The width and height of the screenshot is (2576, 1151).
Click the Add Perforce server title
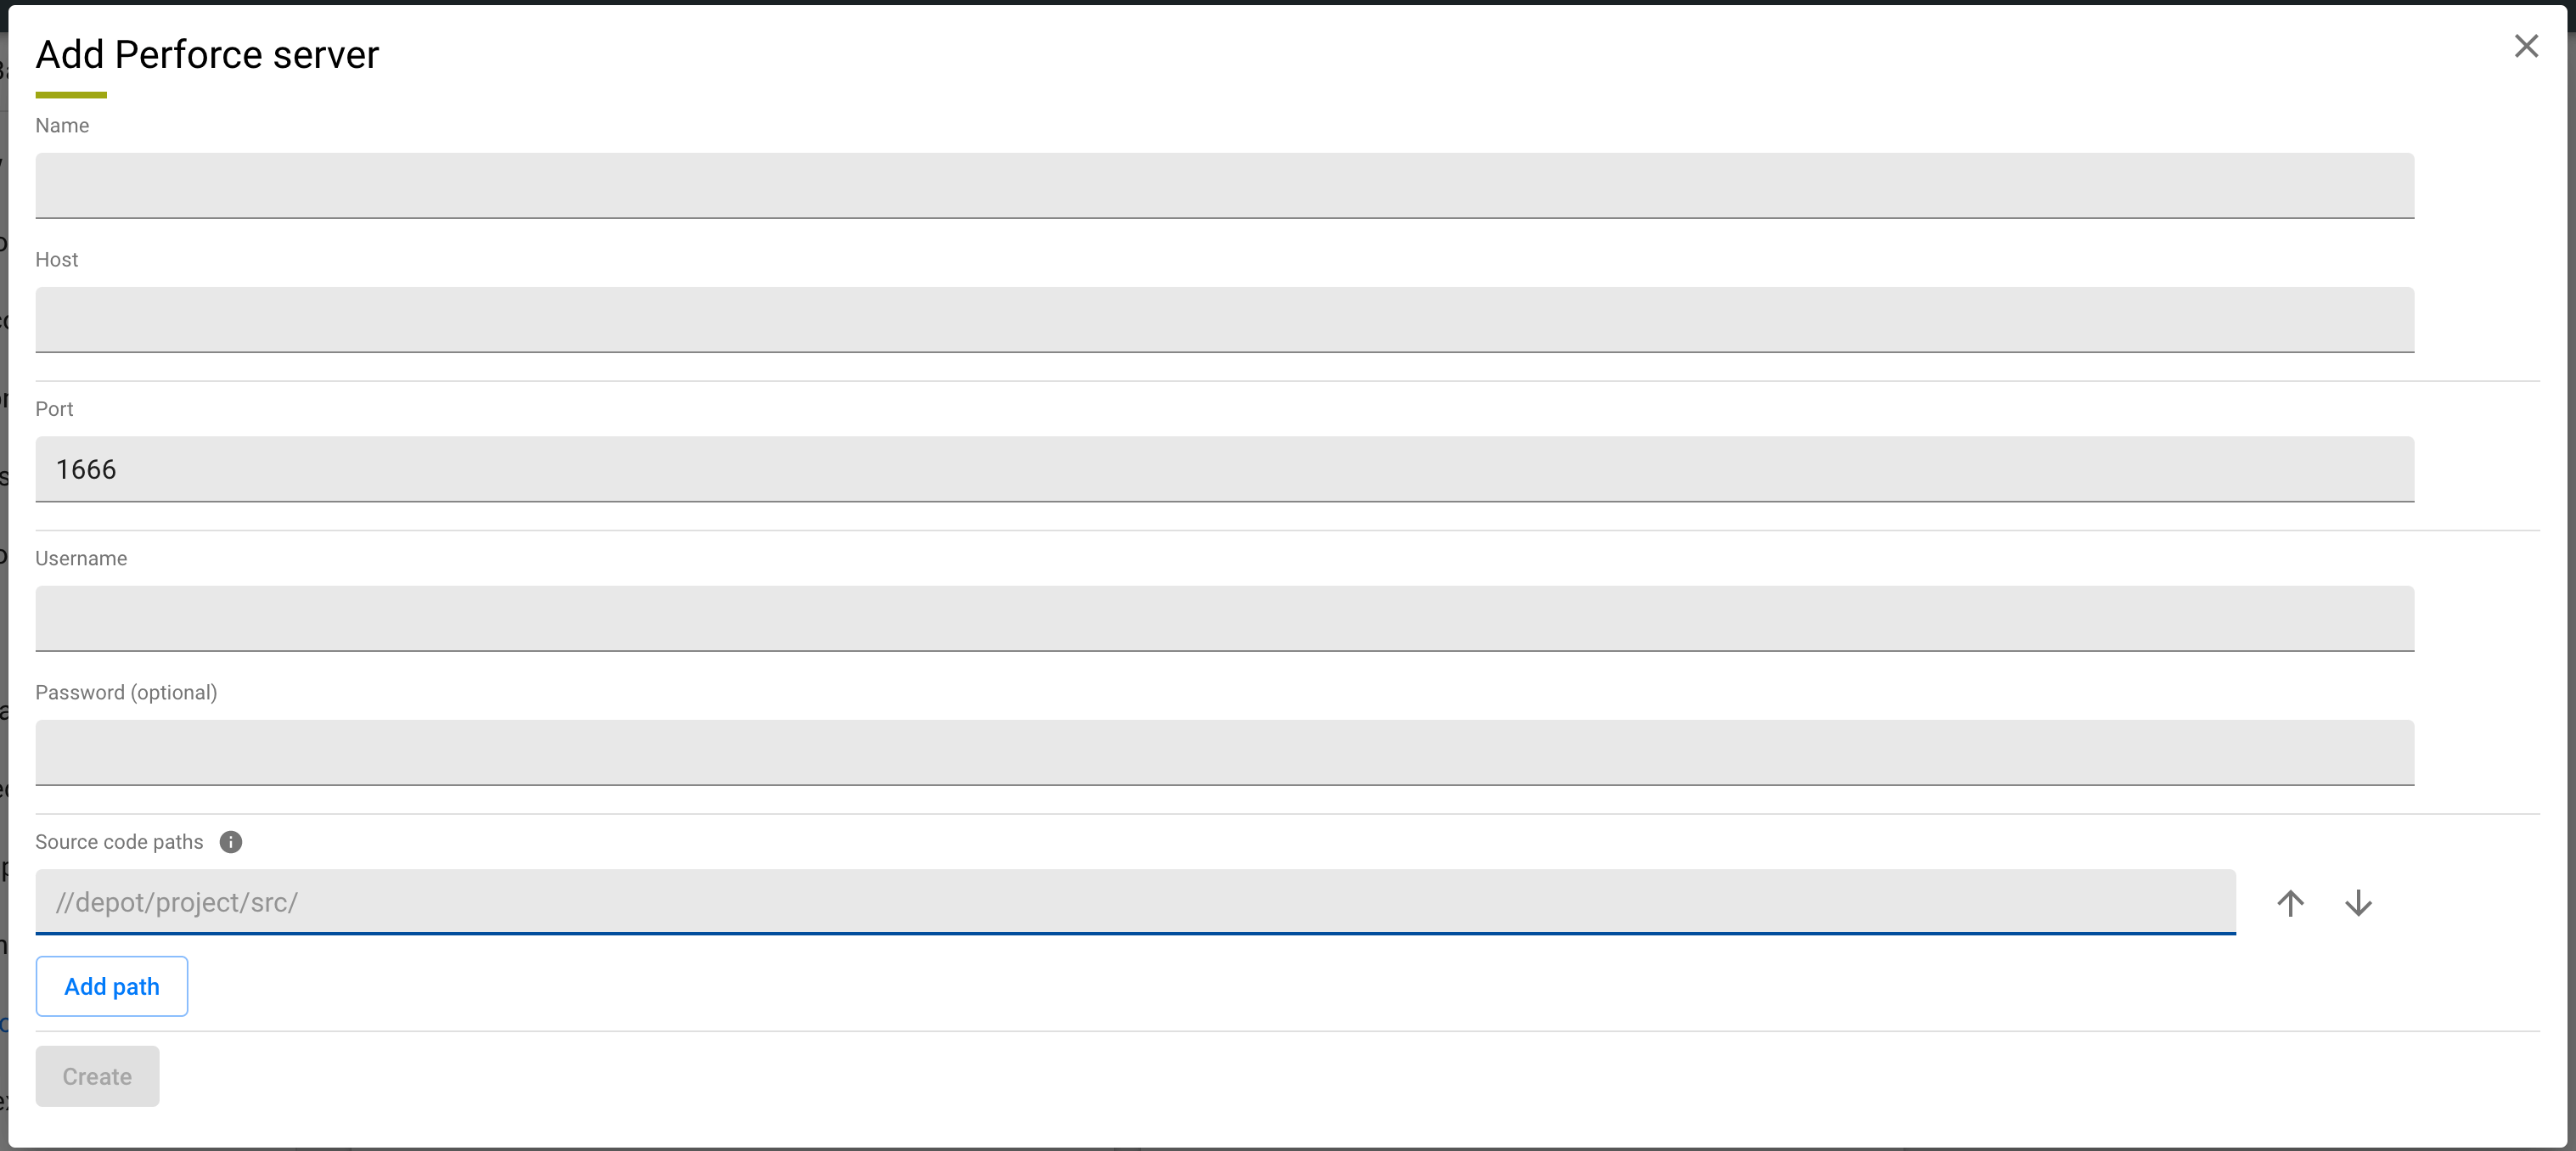pos(207,55)
